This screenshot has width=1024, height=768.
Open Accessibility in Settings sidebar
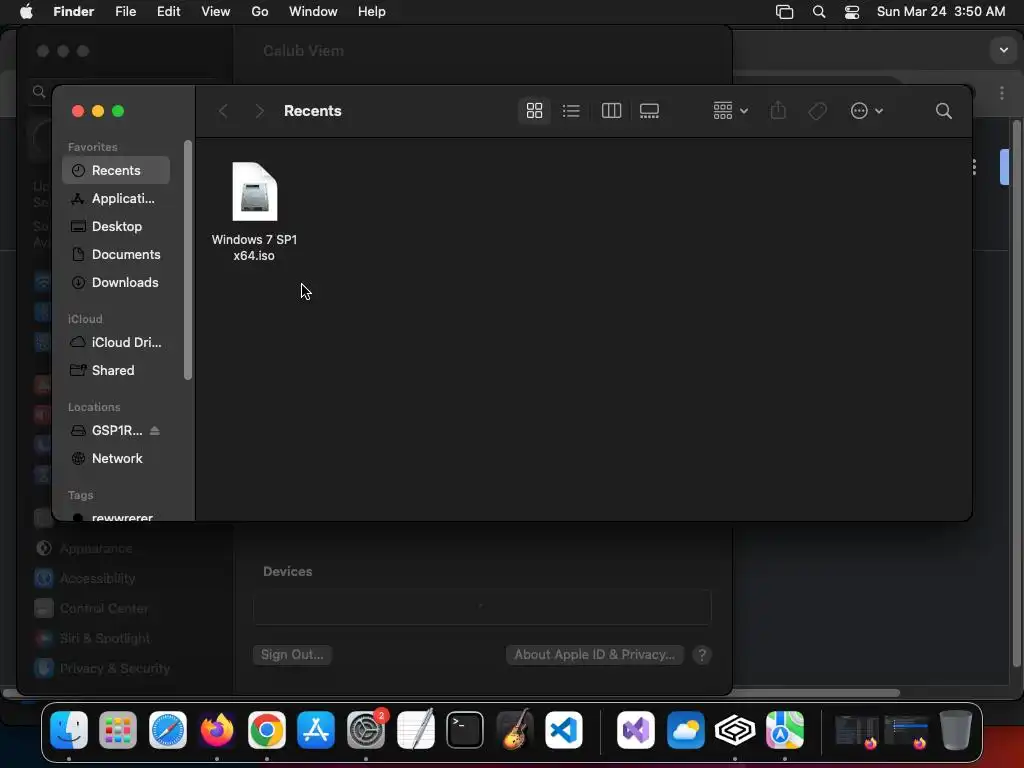(87, 578)
